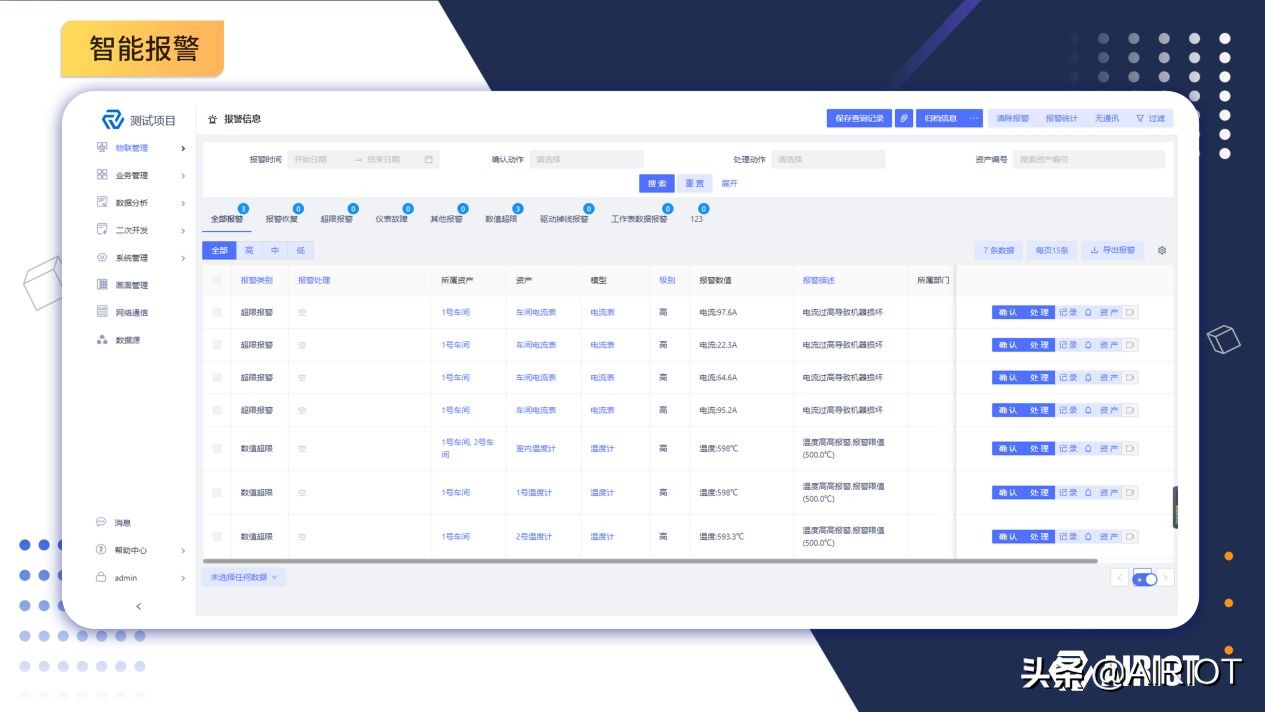Open 二次开发 sidebar icon
Image resolution: width=1265 pixels, height=712 pixels.
(102, 230)
